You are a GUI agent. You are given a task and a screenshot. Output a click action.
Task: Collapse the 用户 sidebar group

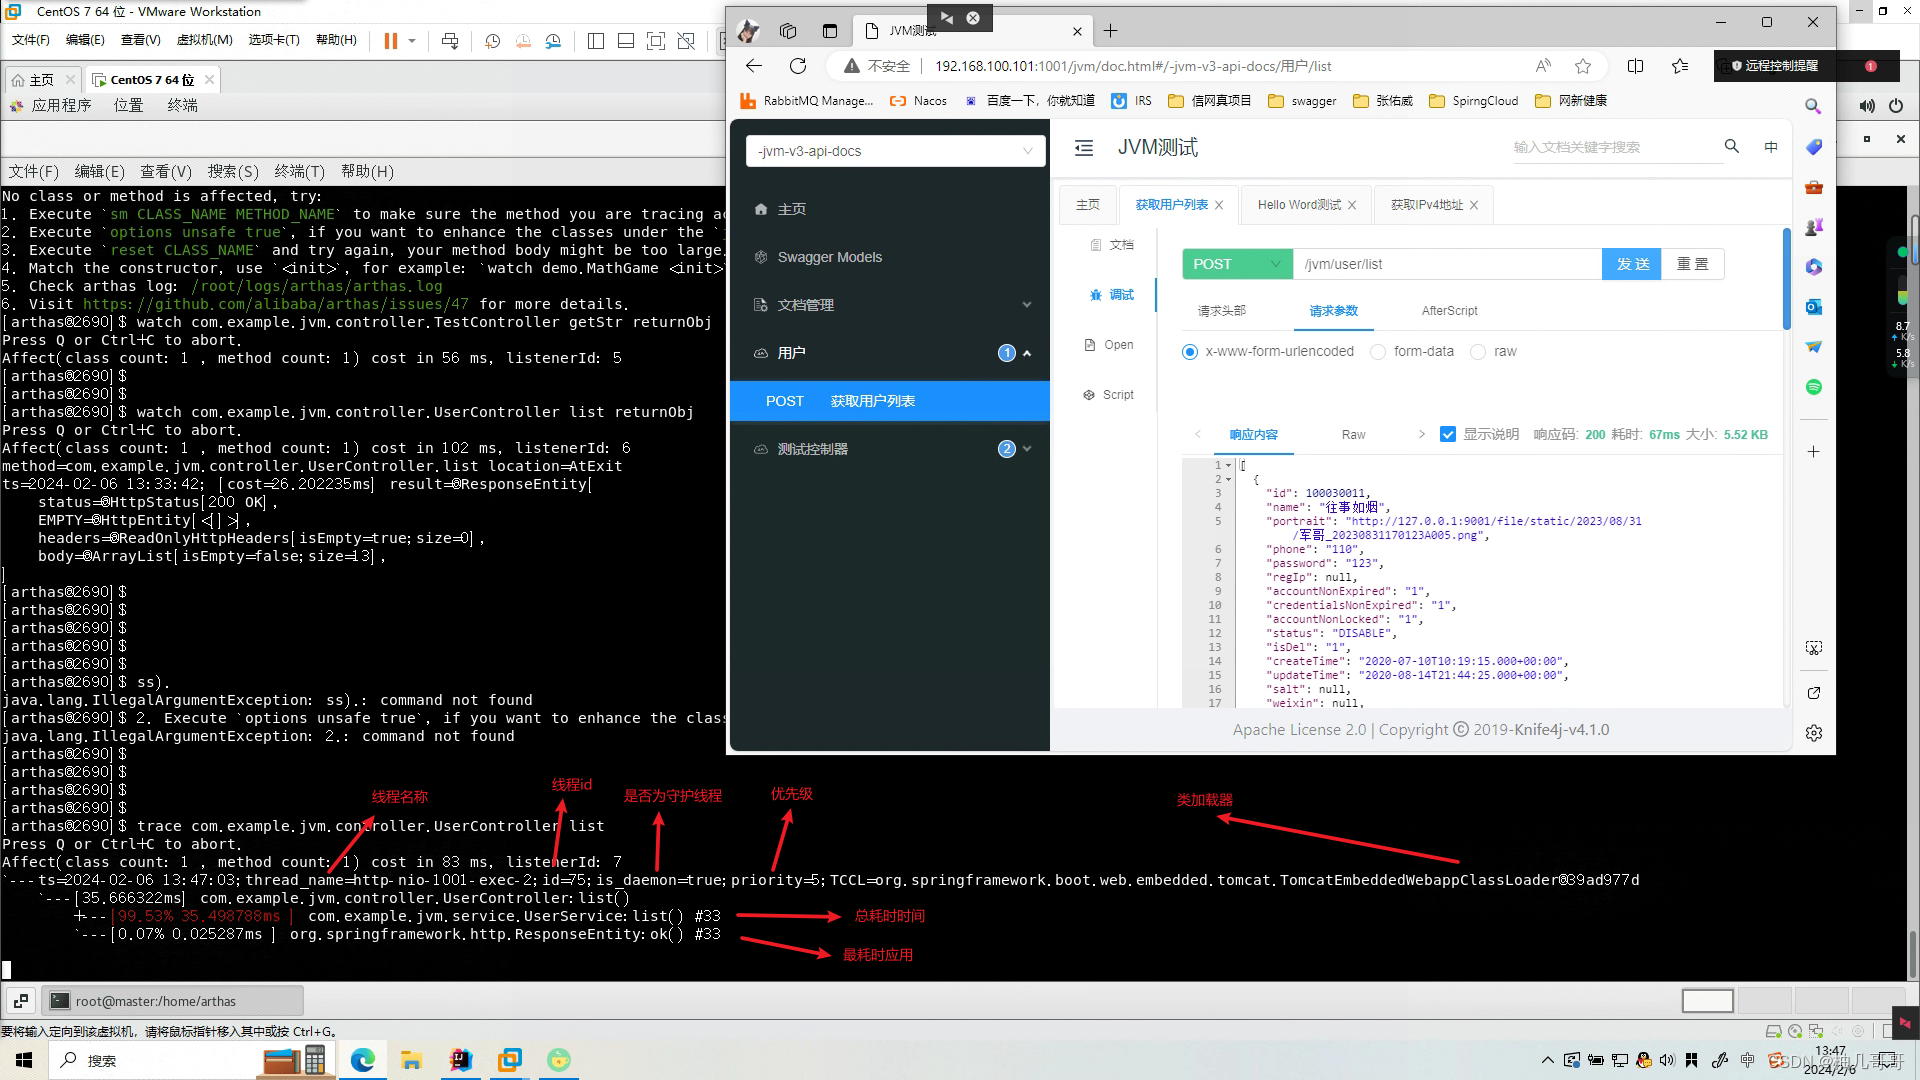coord(890,353)
